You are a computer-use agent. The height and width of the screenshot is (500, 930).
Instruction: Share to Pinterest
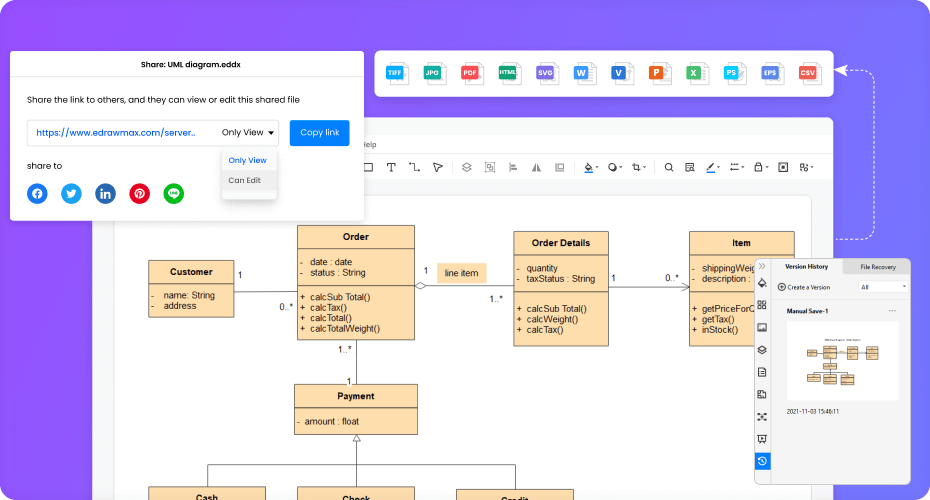coord(139,193)
